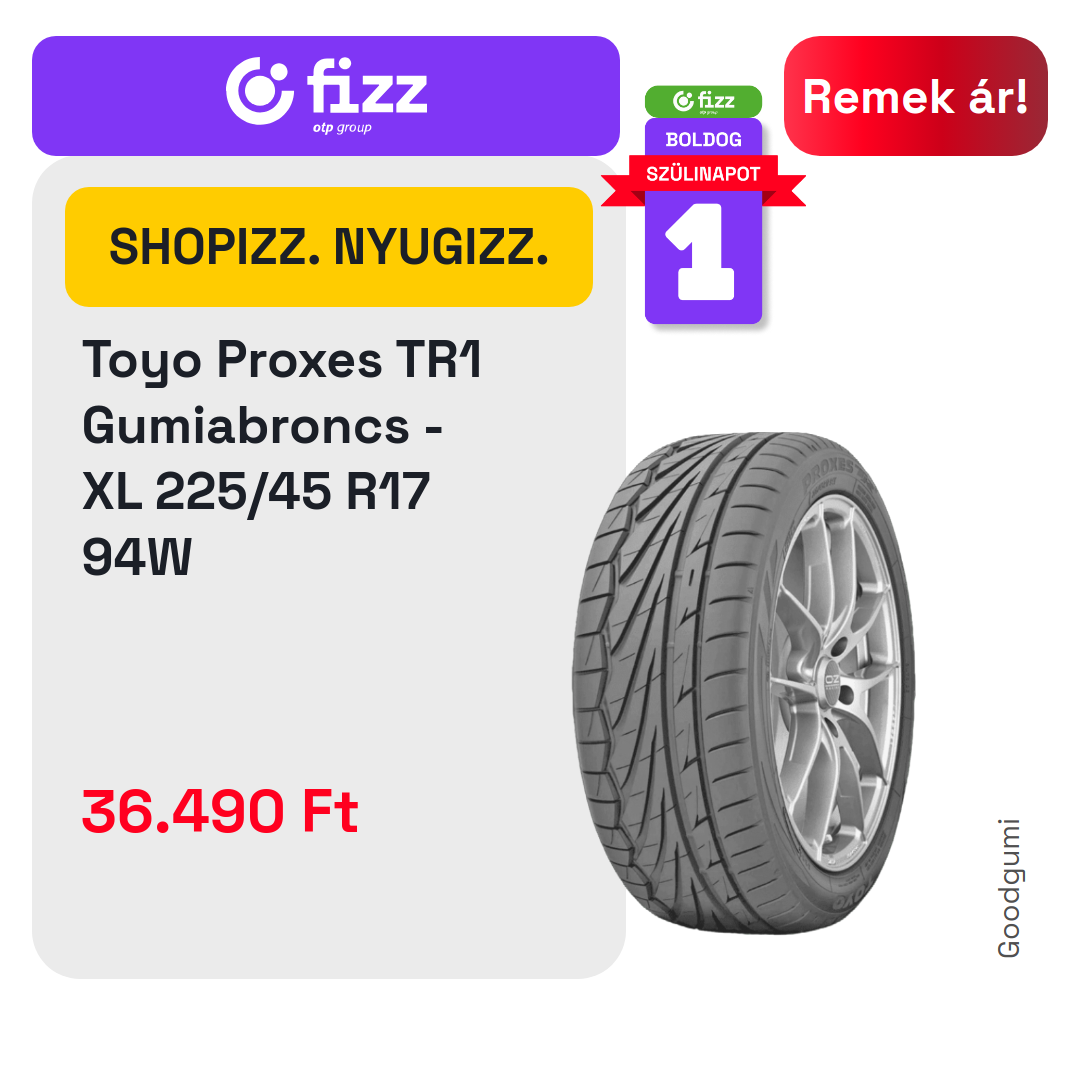Open the Toyo Proxes TR1 product title
Screen dimensions: 1080x1080
281,360
